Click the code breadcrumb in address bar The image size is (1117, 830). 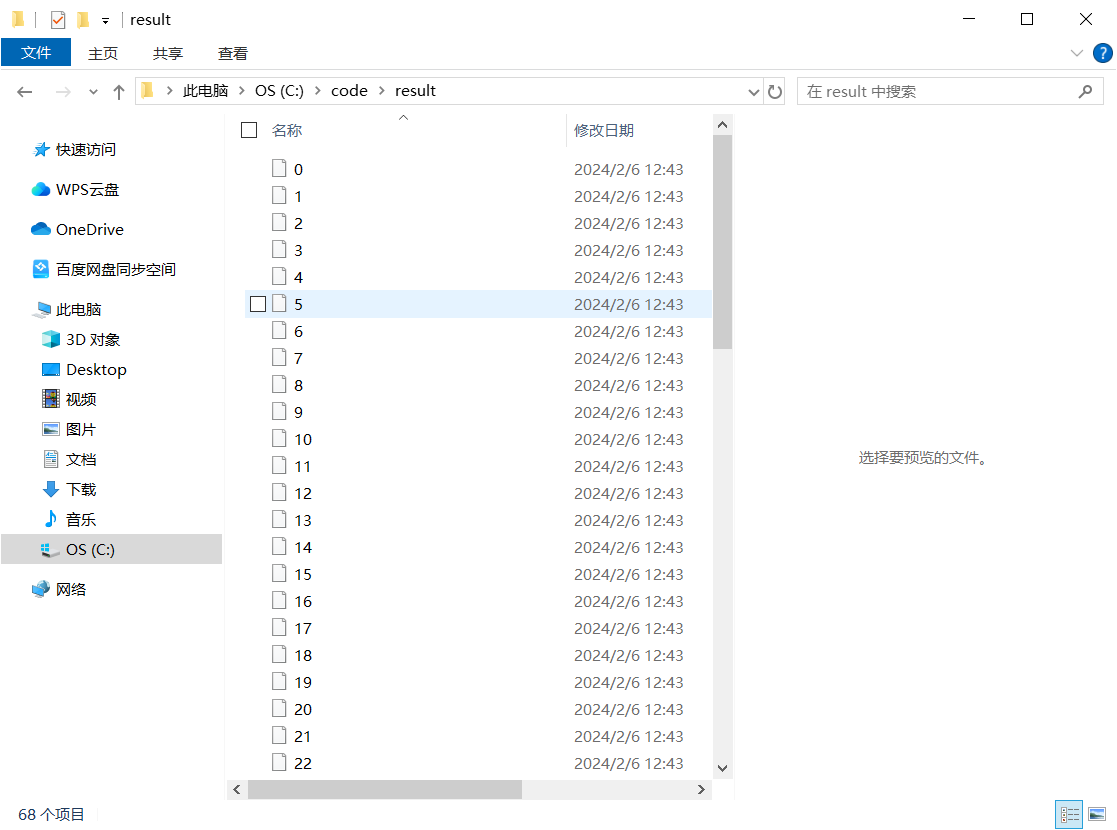[349, 90]
